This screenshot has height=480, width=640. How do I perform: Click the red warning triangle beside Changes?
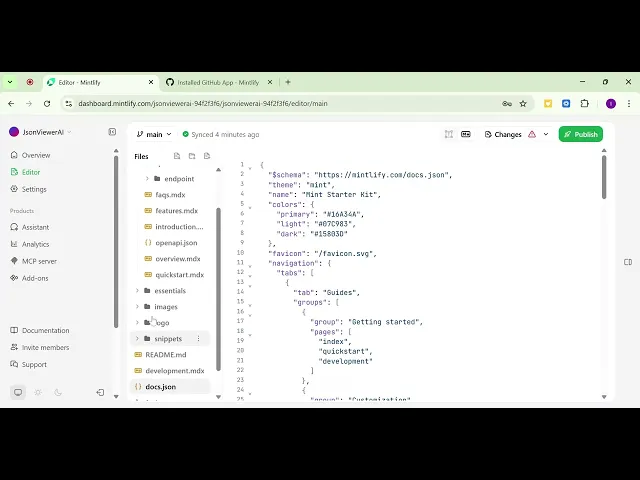tap(532, 134)
